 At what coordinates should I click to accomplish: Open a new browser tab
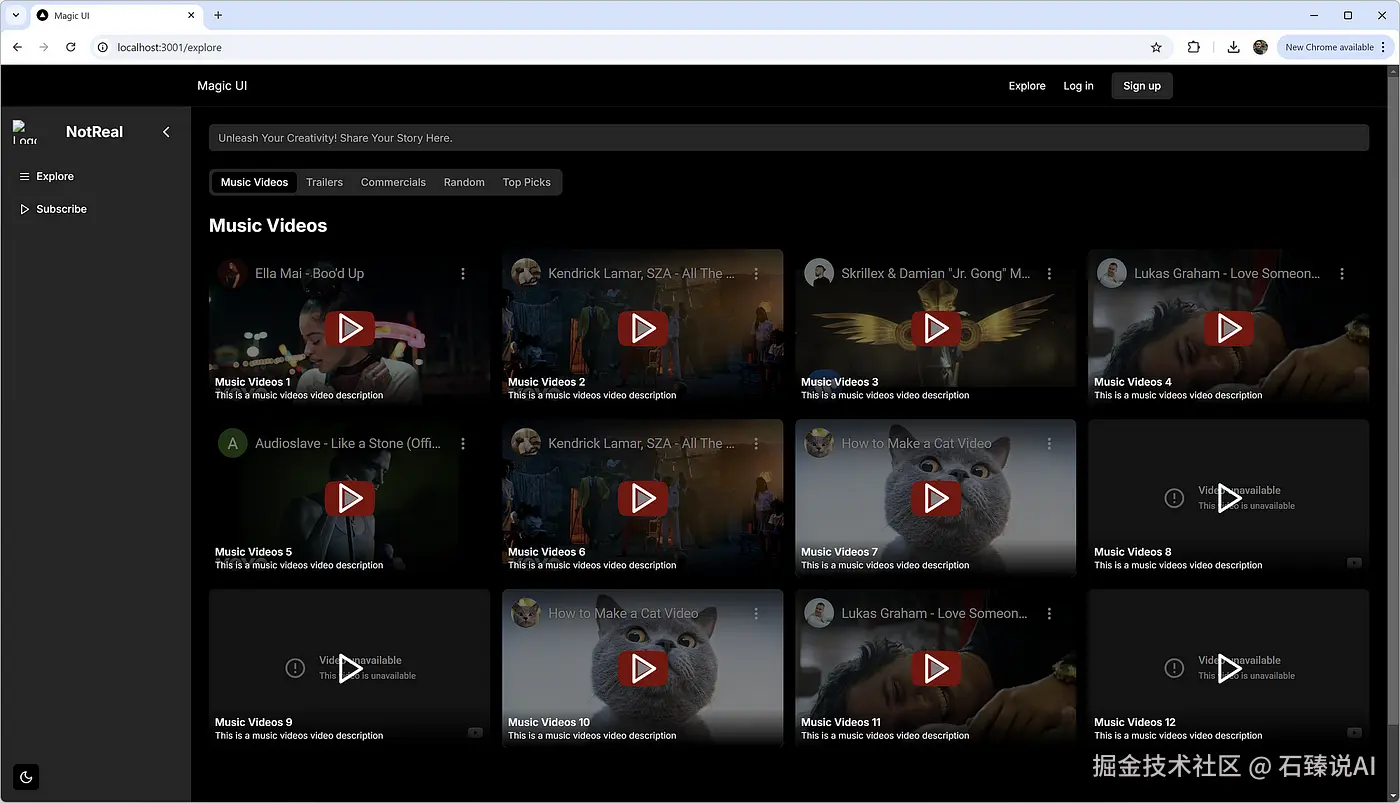(x=218, y=15)
